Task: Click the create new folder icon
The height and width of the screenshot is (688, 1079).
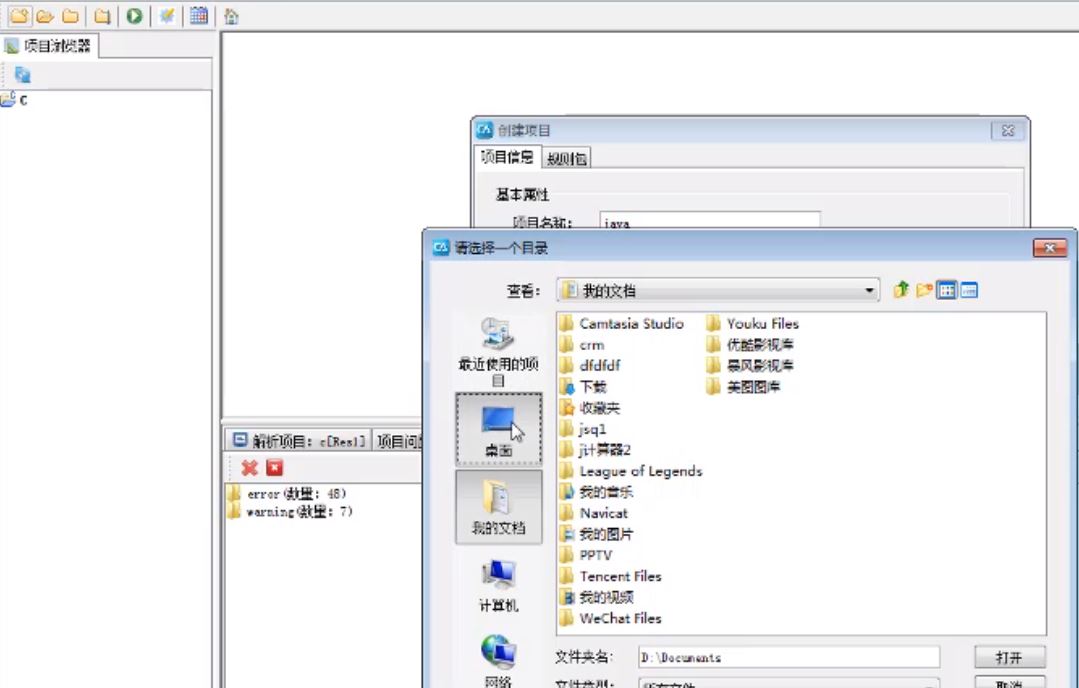Action: pyautogui.click(x=923, y=290)
